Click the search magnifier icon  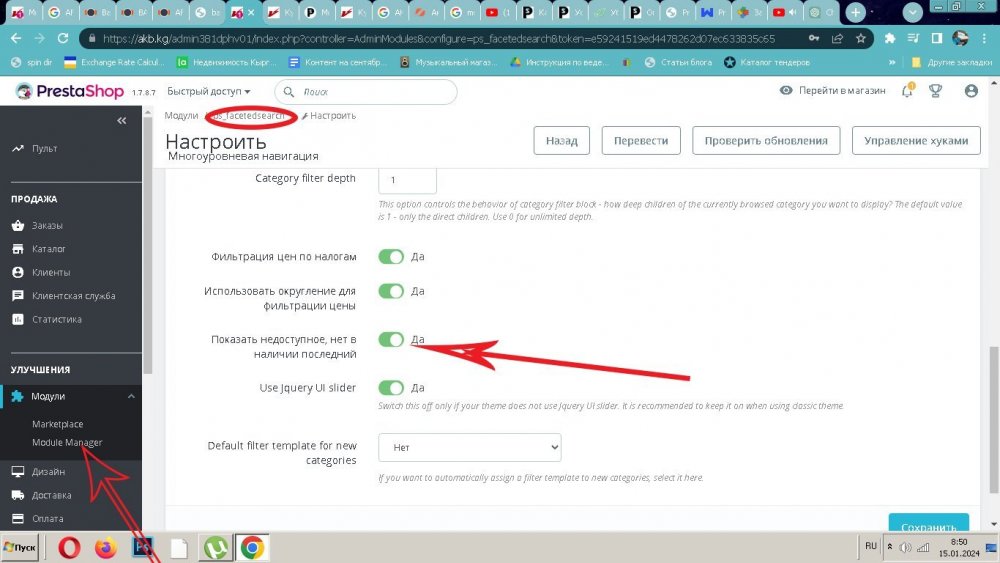pos(289,92)
